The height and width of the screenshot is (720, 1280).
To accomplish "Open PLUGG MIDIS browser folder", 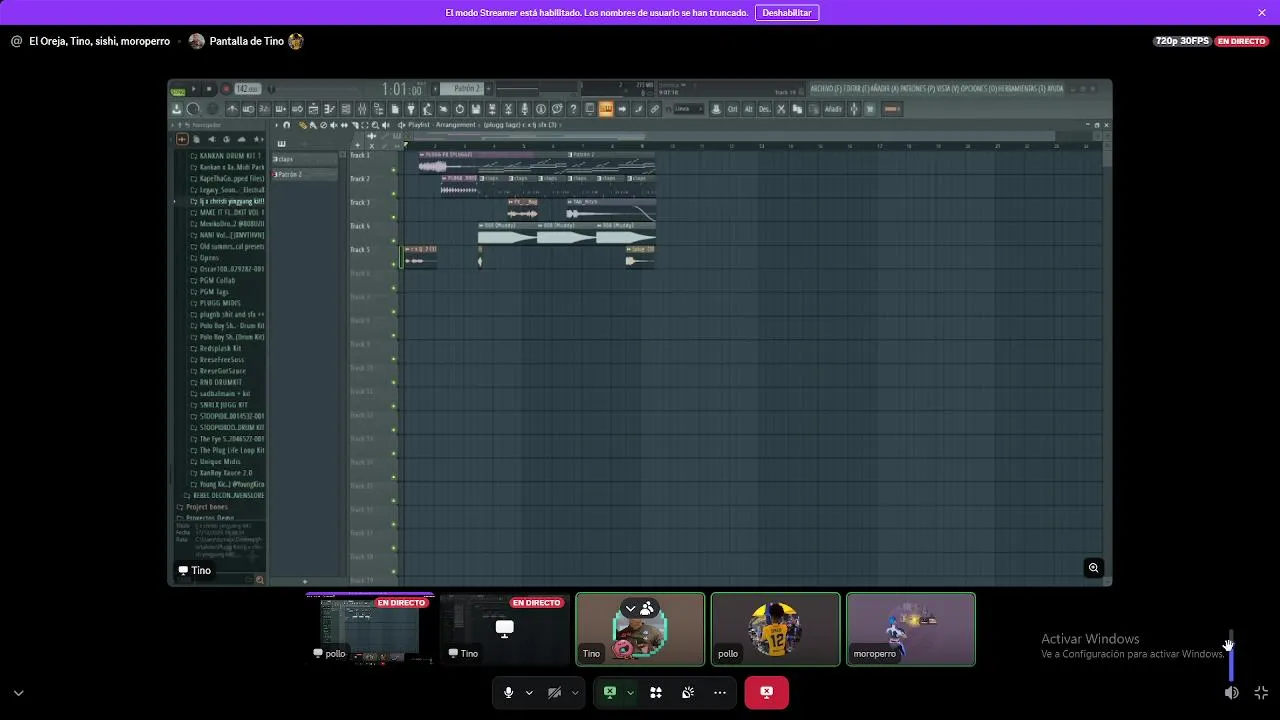I will point(219,303).
